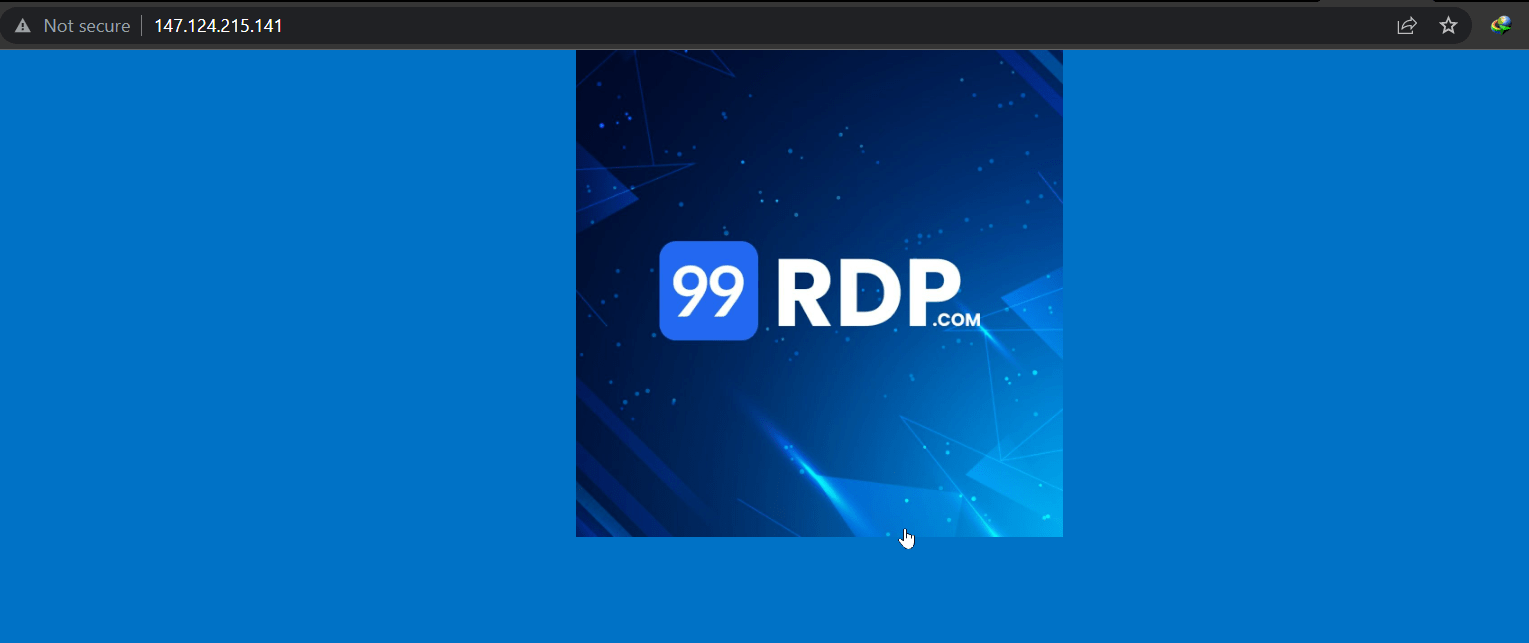Click the white RDP logo lettering
The image size is (1529, 643).
click(866, 293)
